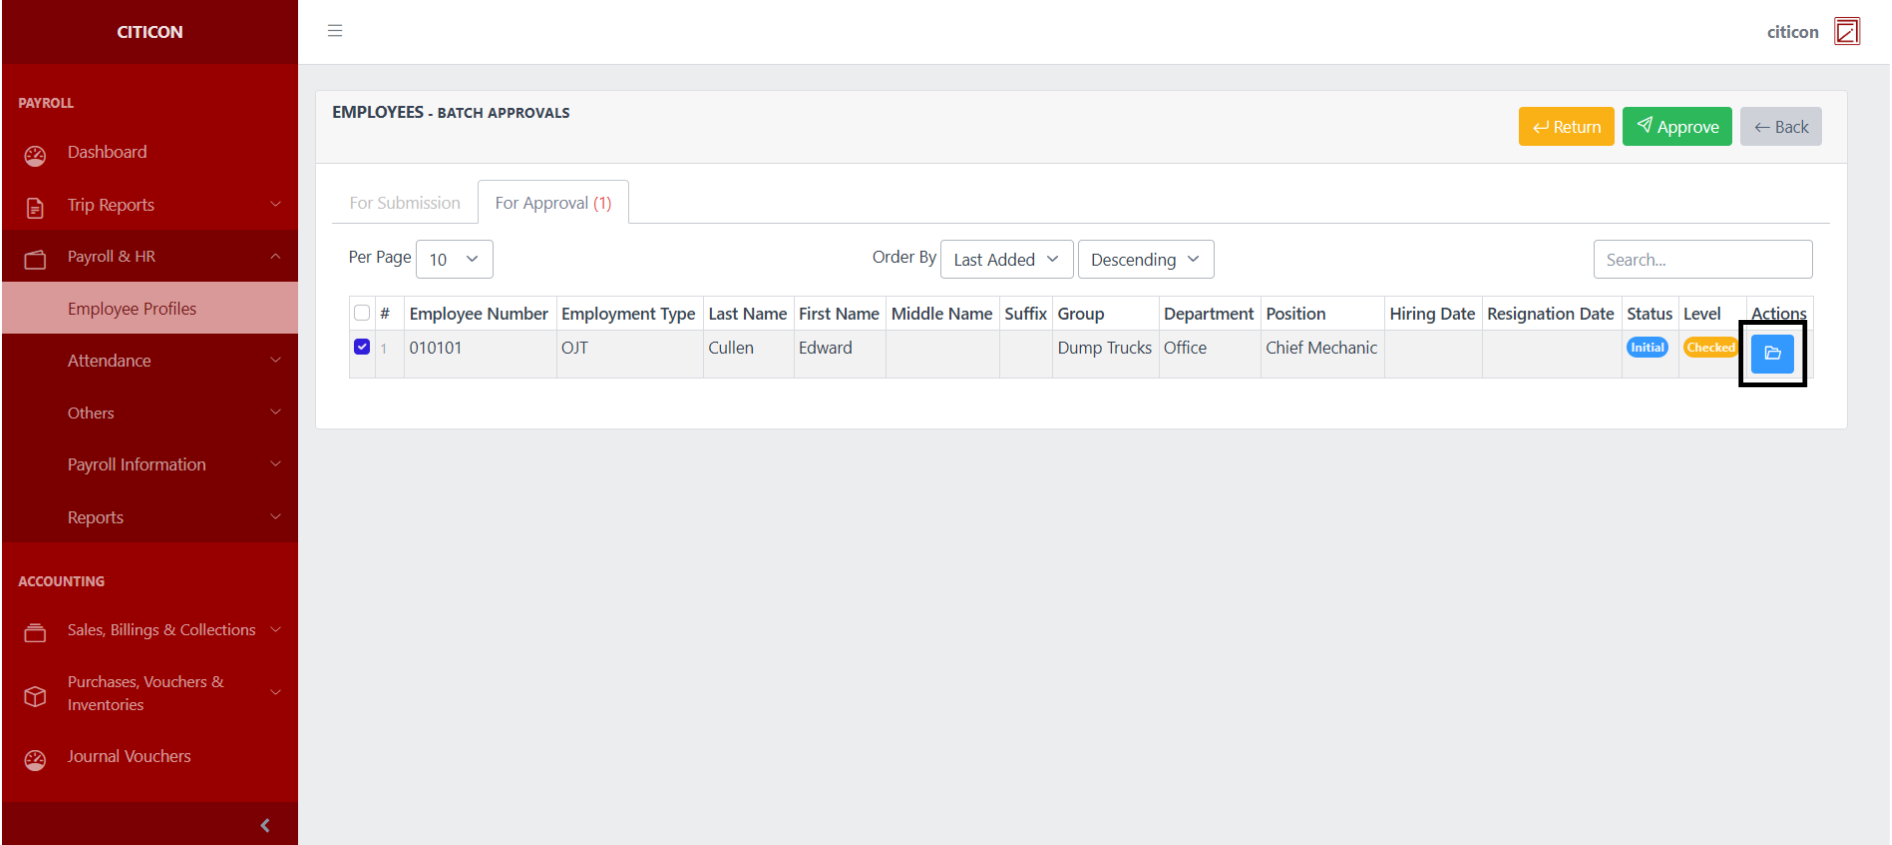Select the For Approval tab
Image resolution: width=1892 pixels, height=845 pixels.
coord(553,203)
